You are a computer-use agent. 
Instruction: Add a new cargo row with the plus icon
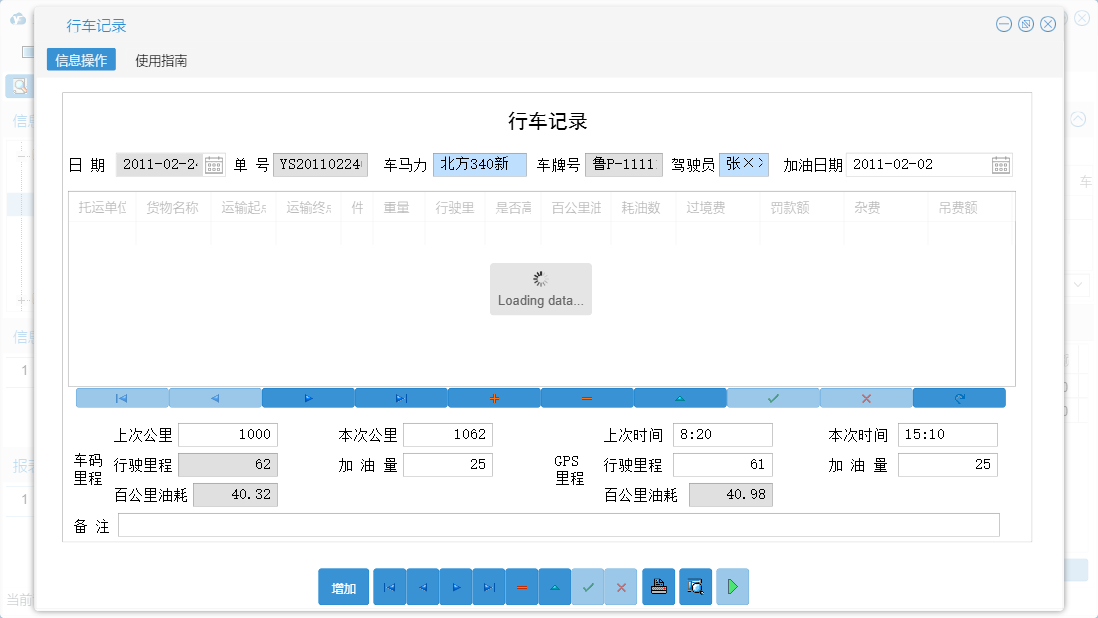[494, 397]
